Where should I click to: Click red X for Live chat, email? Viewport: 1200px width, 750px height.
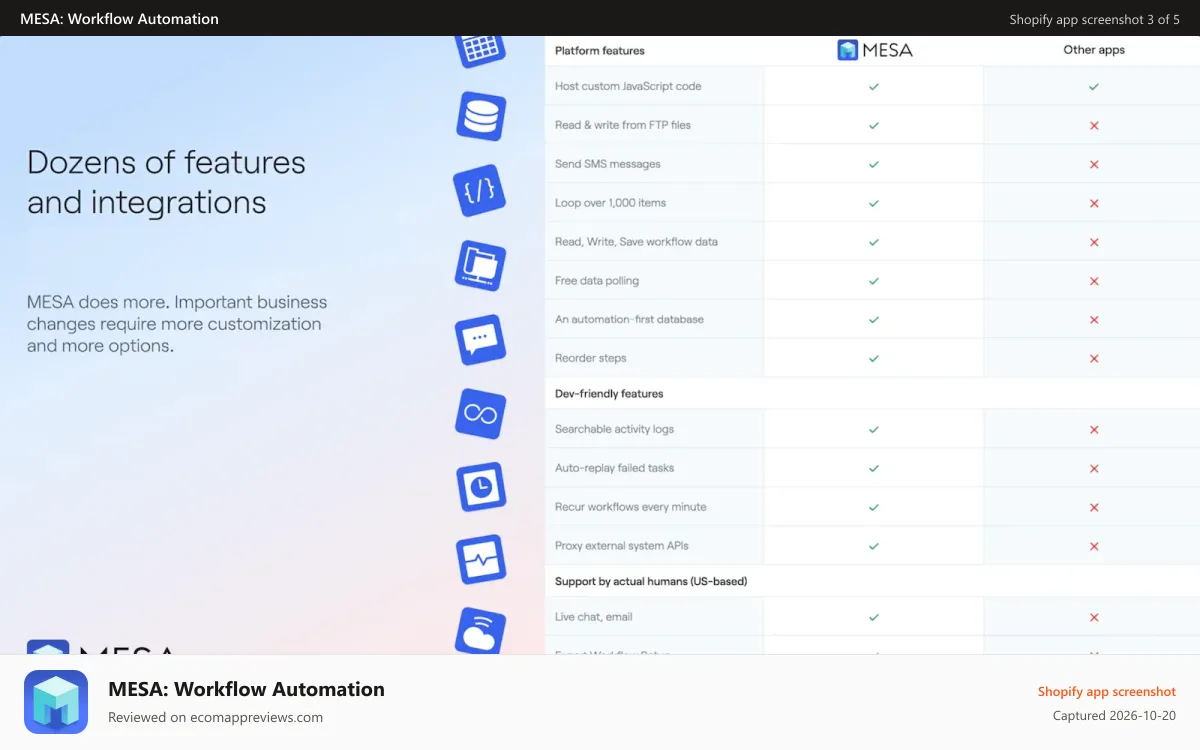tap(1094, 617)
